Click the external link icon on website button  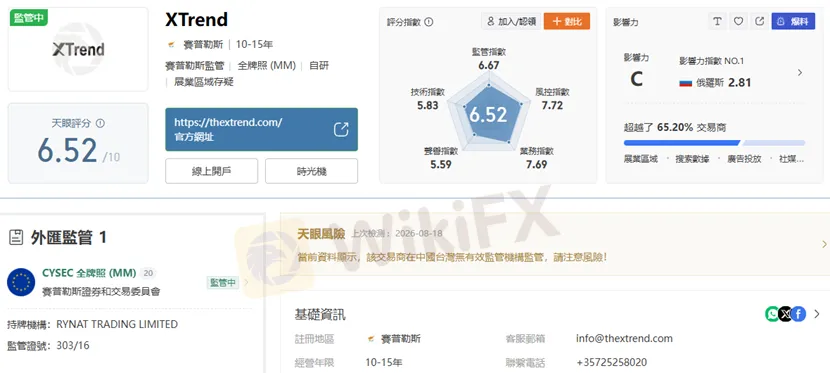pos(341,130)
